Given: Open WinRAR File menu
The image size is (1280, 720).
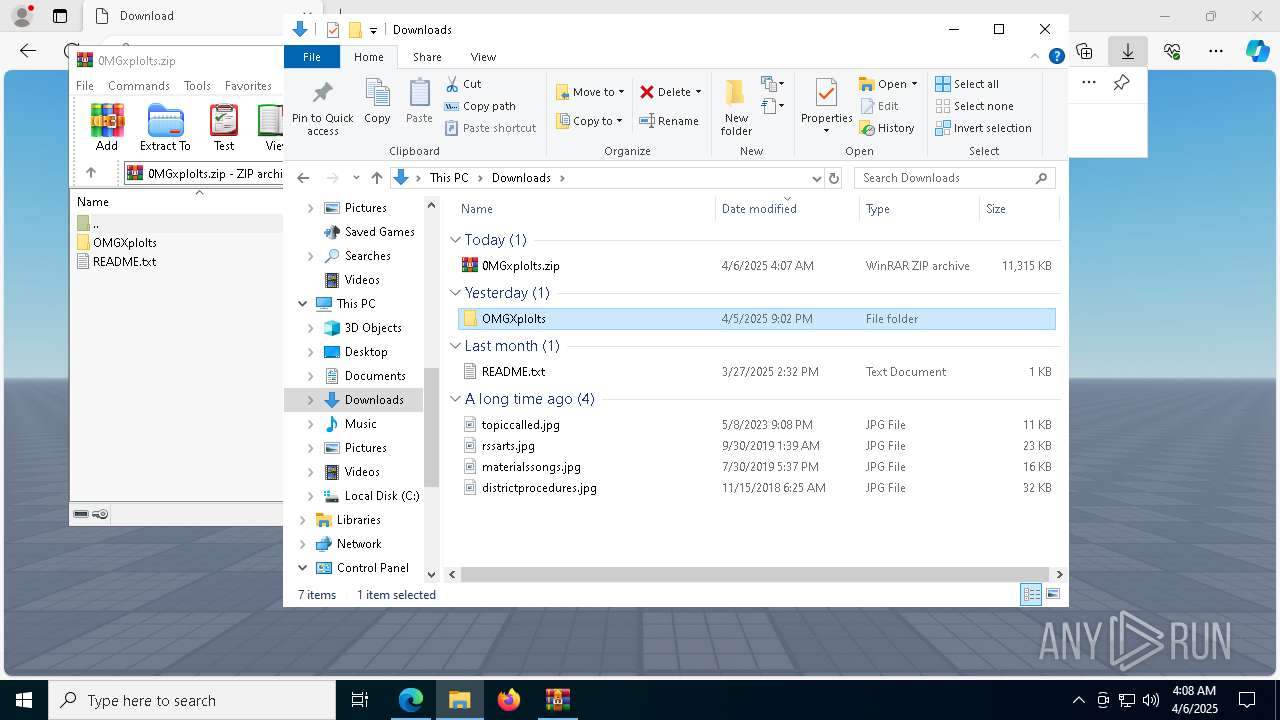Looking at the screenshot, I should (85, 86).
